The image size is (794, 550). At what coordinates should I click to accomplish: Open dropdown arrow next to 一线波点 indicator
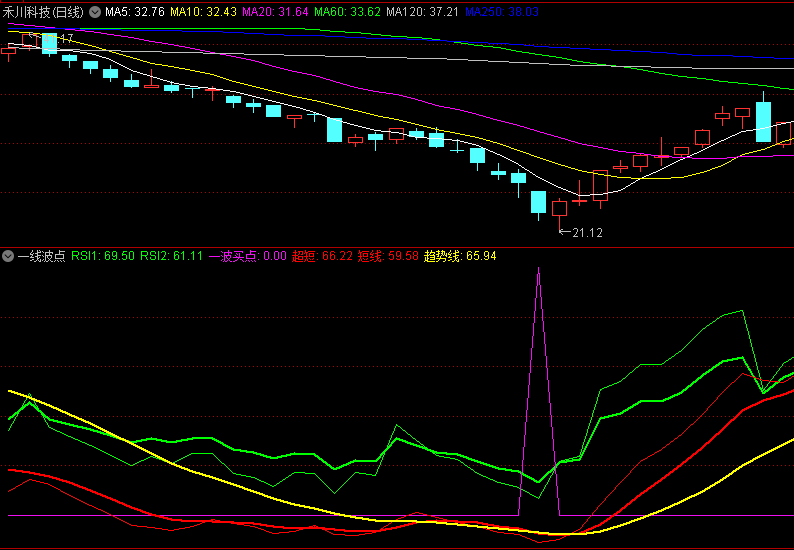click(8, 256)
